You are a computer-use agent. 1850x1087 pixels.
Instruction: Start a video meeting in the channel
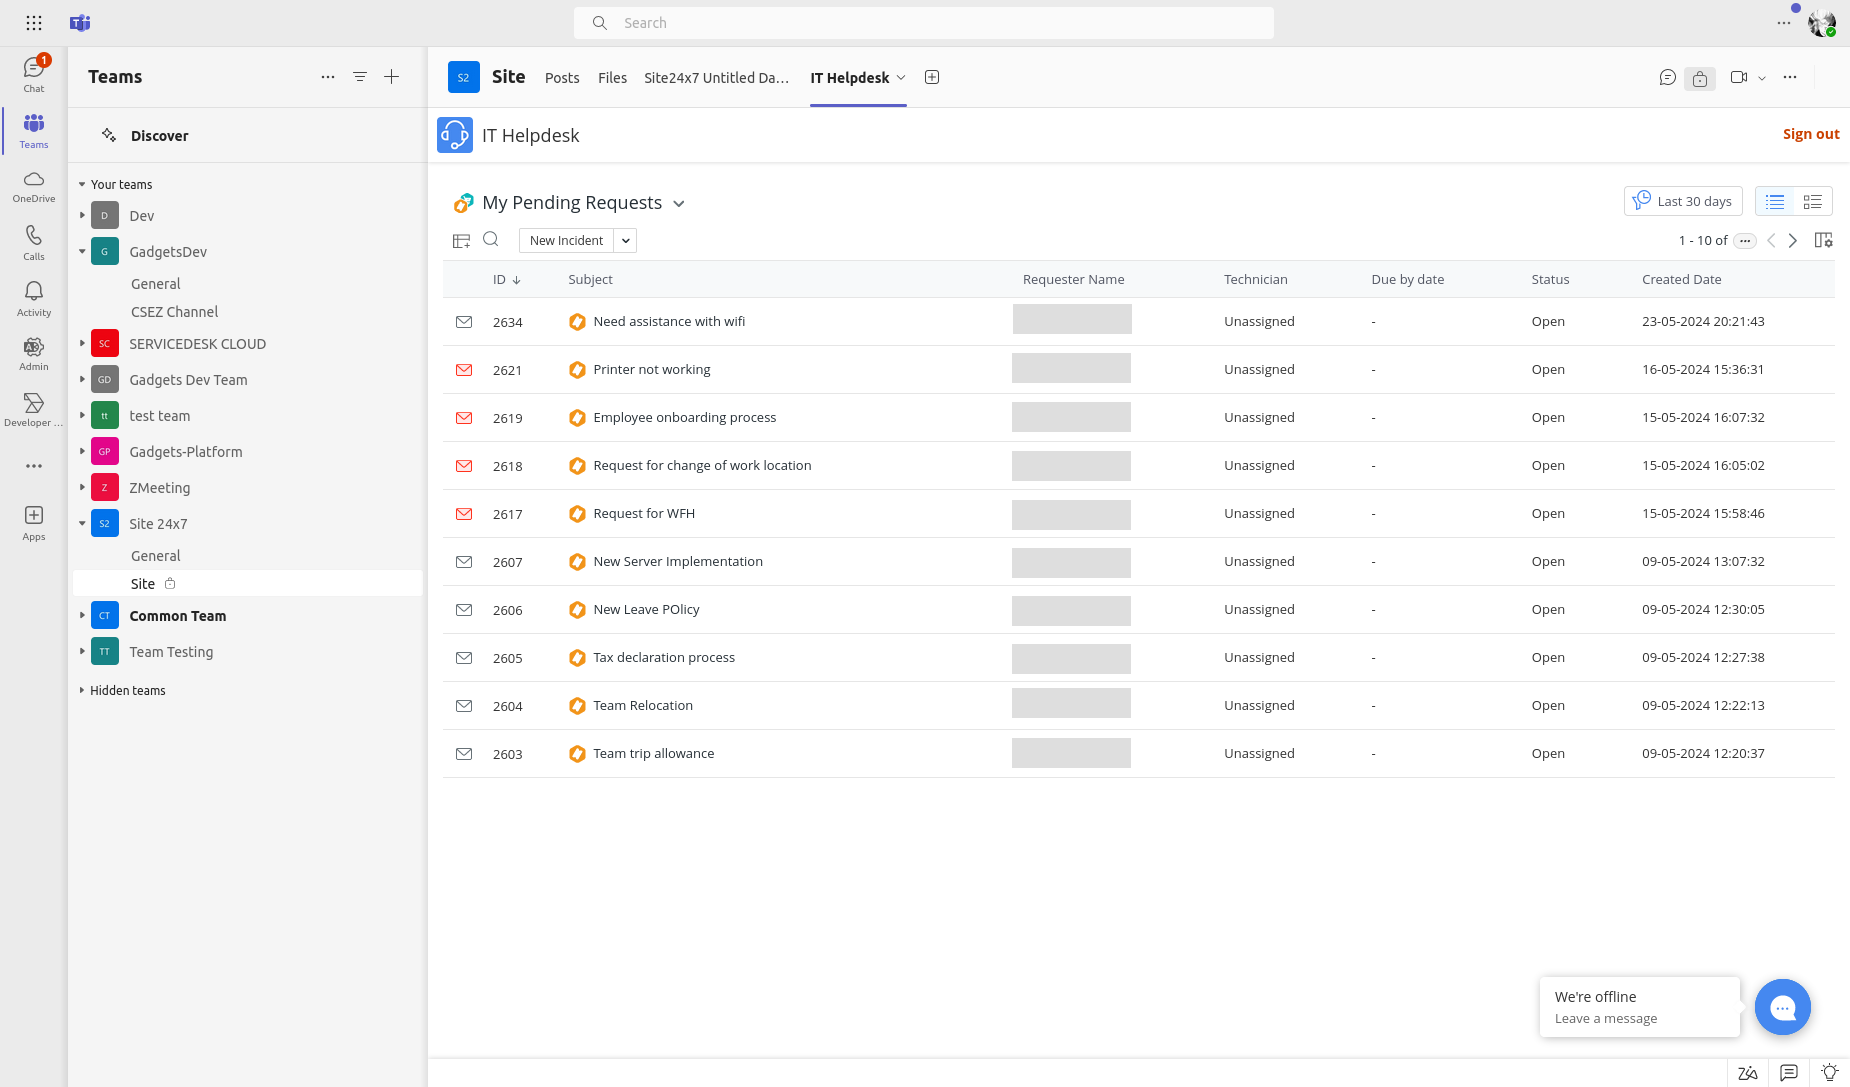(x=1739, y=77)
